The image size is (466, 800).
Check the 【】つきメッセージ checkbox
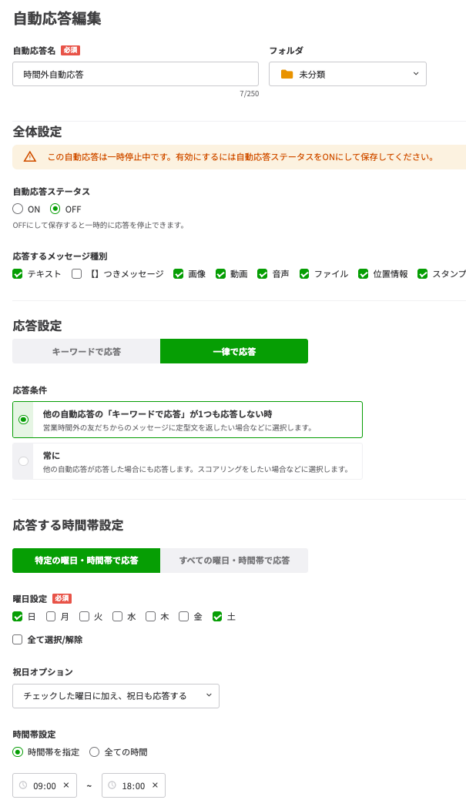click(x=77, y=274)
